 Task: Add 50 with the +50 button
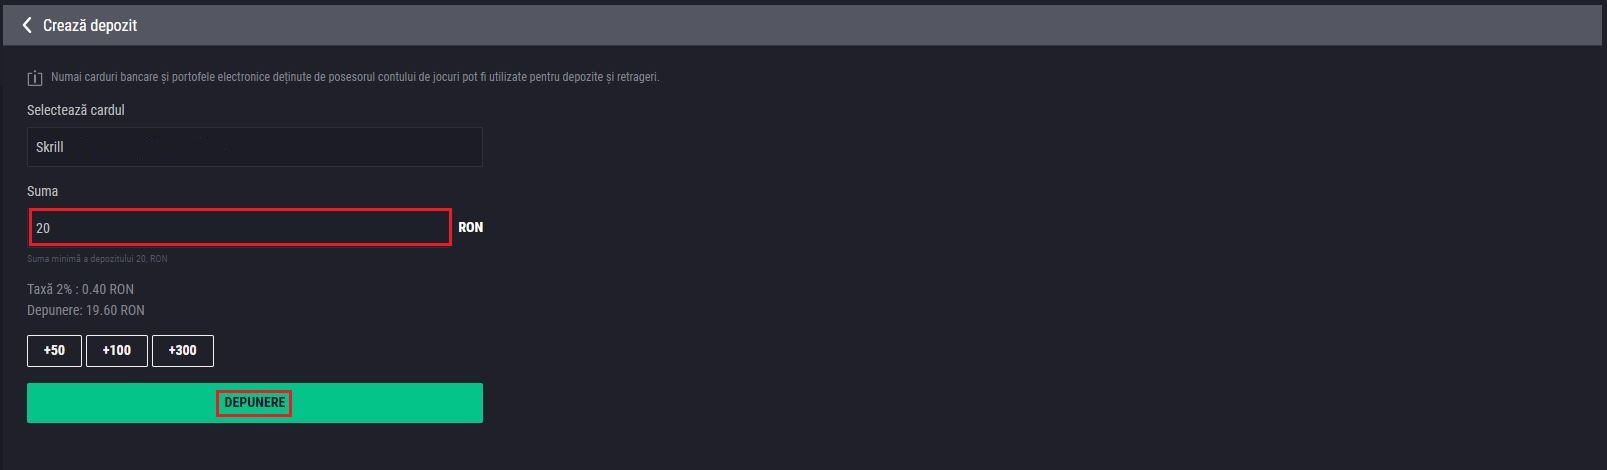(54, 351)
